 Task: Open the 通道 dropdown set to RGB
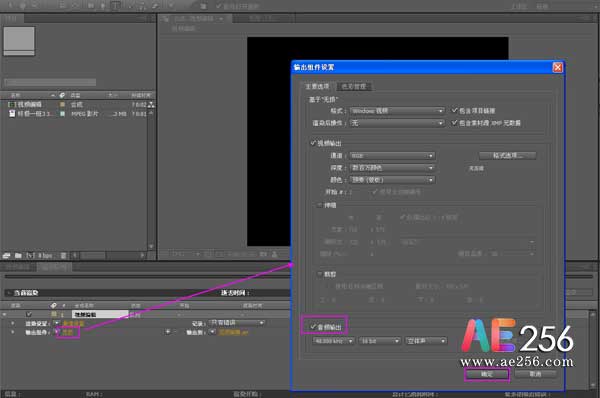392,156
